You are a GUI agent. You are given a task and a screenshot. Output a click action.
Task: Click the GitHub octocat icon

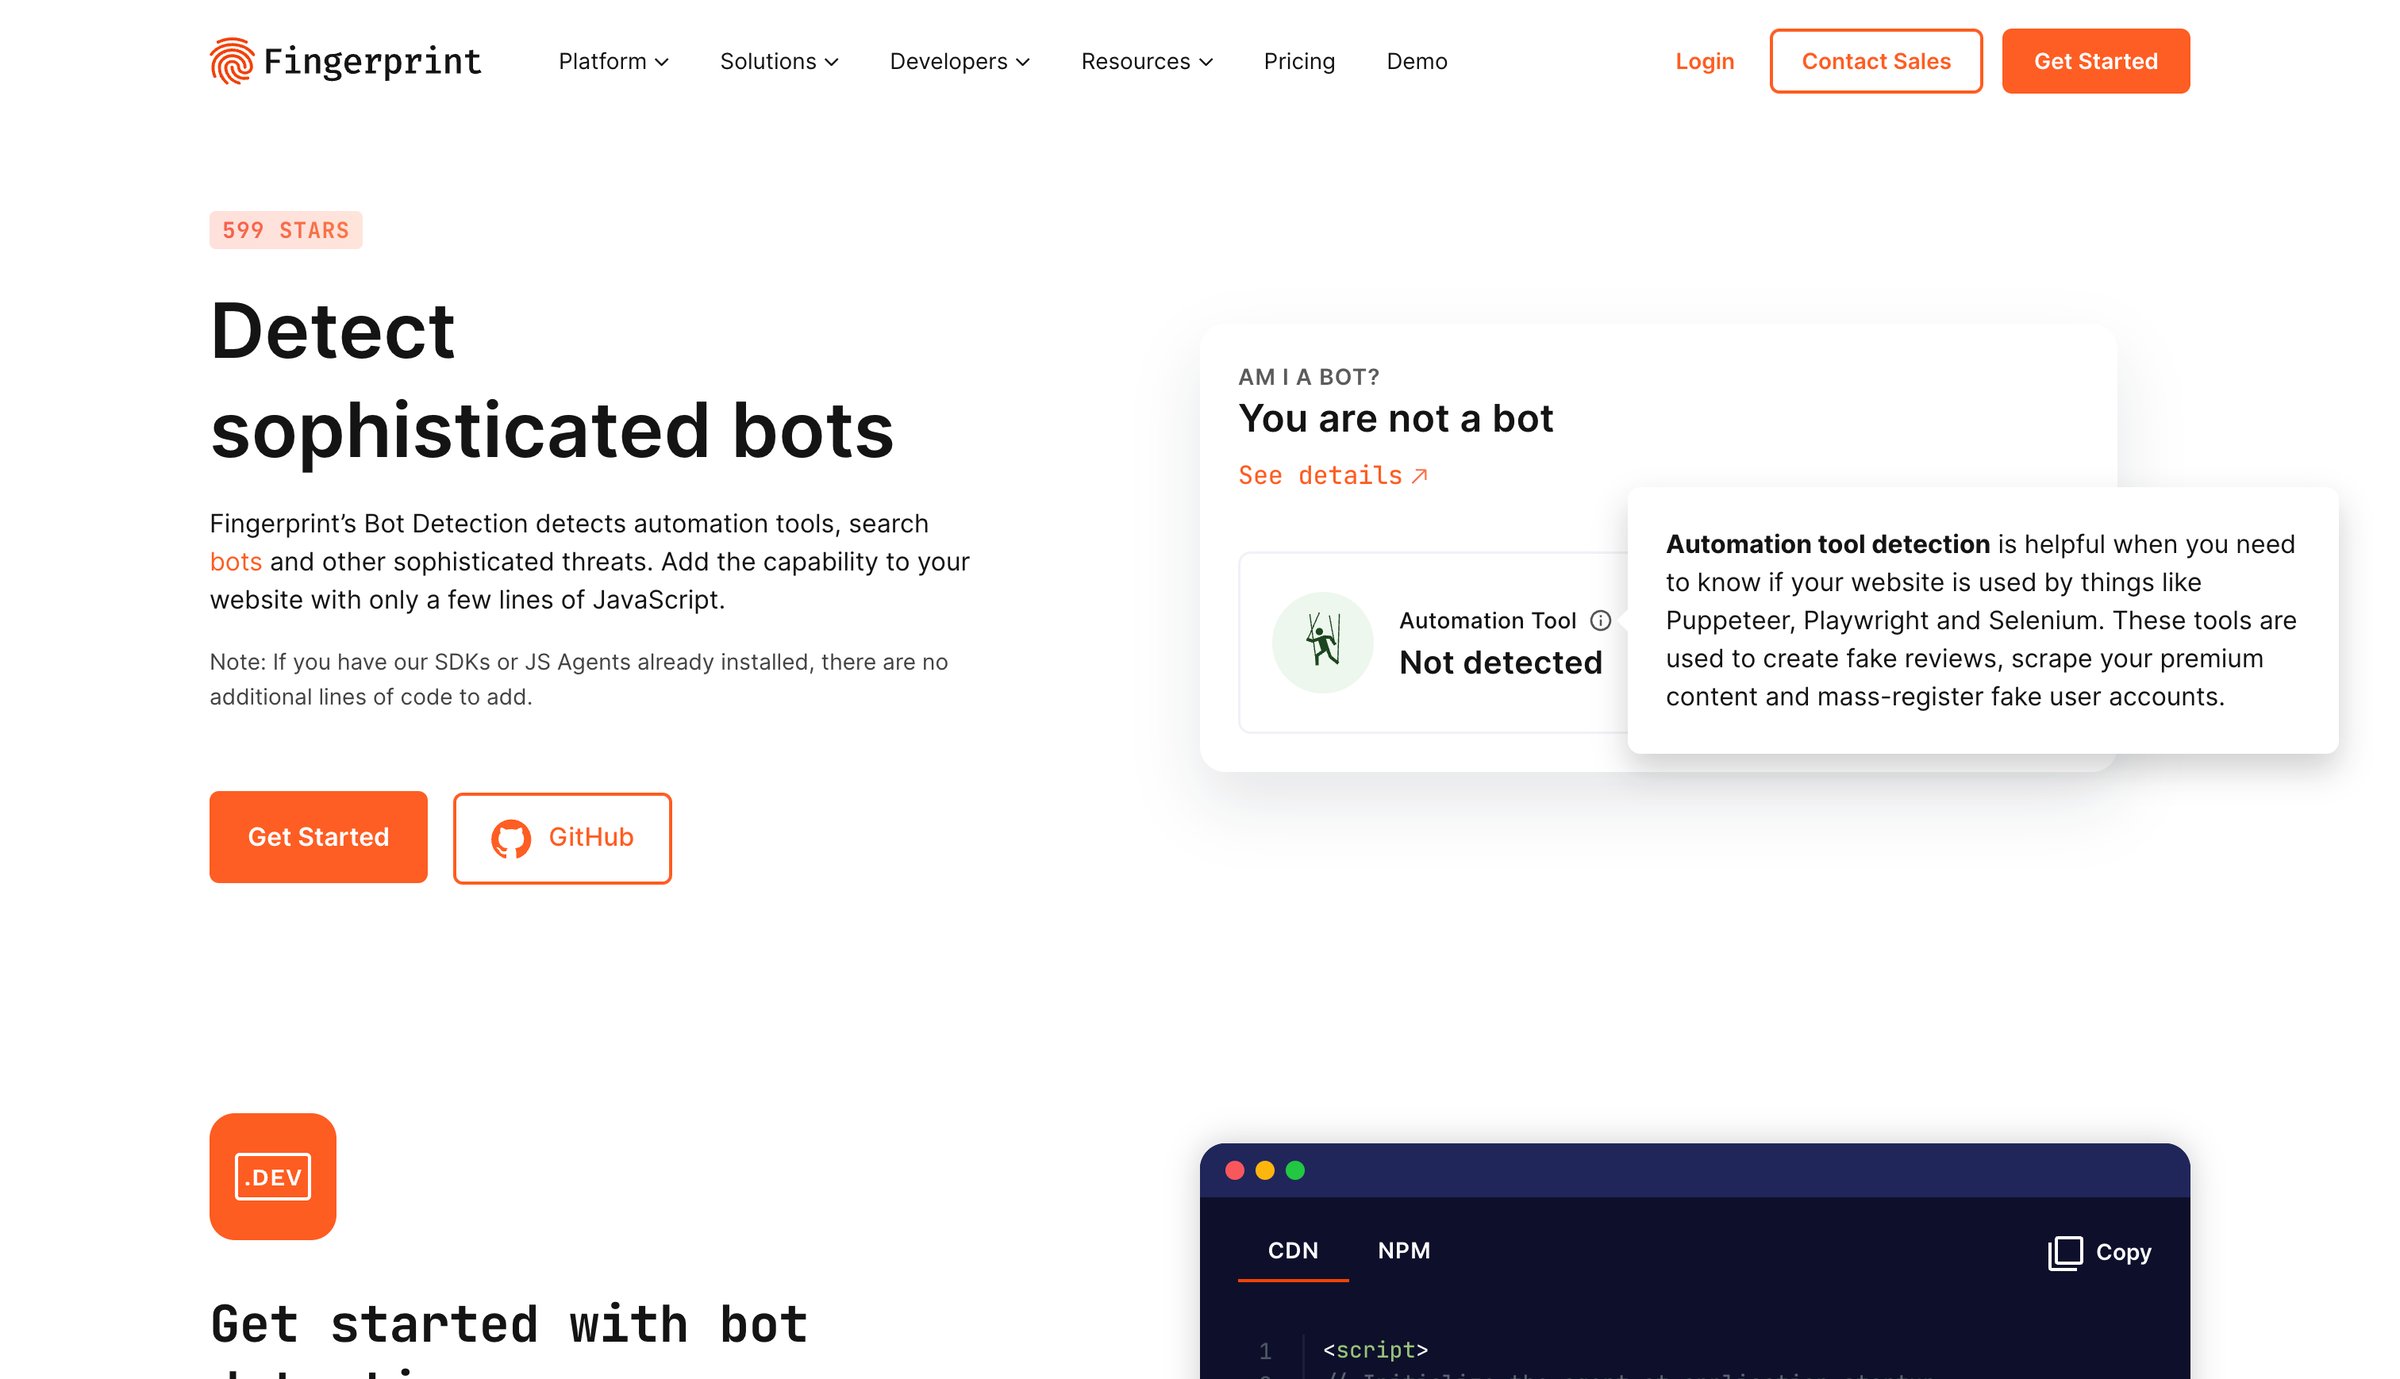(x=511, y=838)
